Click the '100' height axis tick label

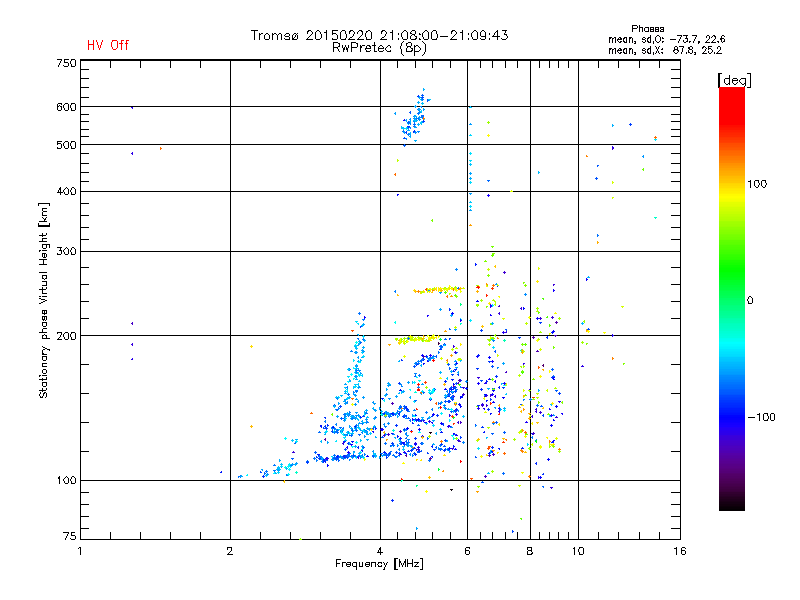pyautogui.click(x=66, y=480)
